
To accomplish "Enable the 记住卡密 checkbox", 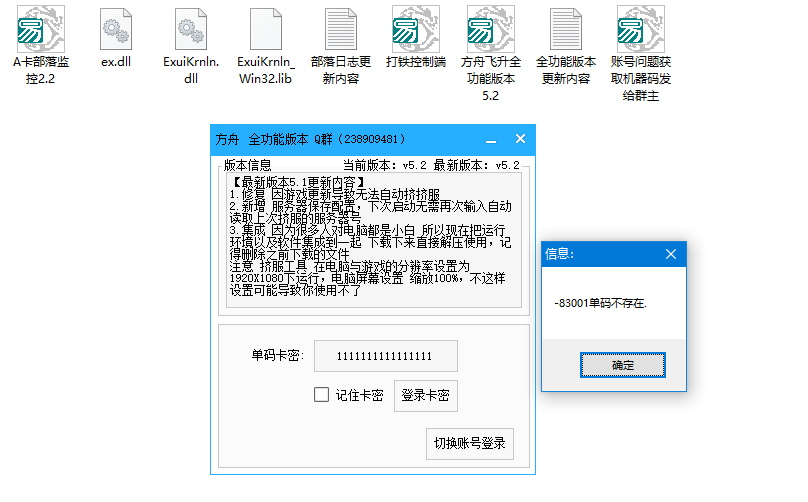I will 321,395.
